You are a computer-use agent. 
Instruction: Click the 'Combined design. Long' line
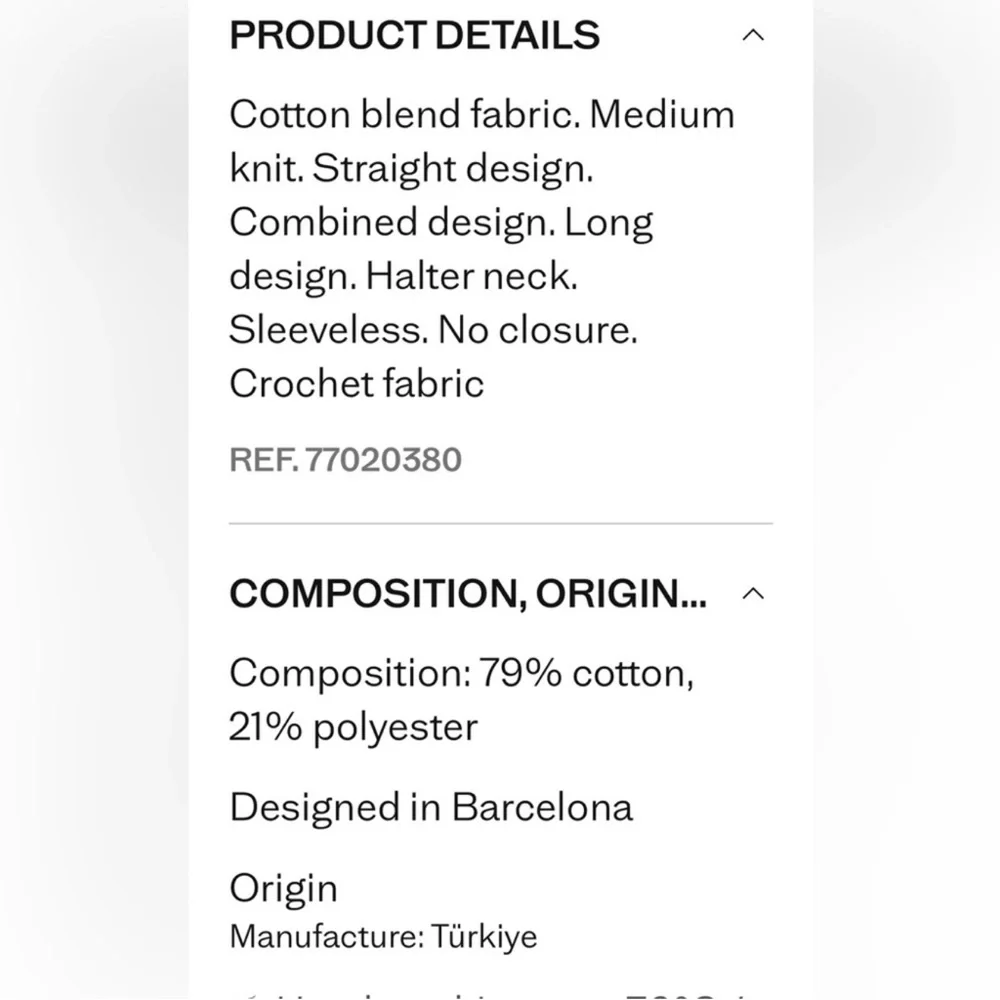(441, 223)
